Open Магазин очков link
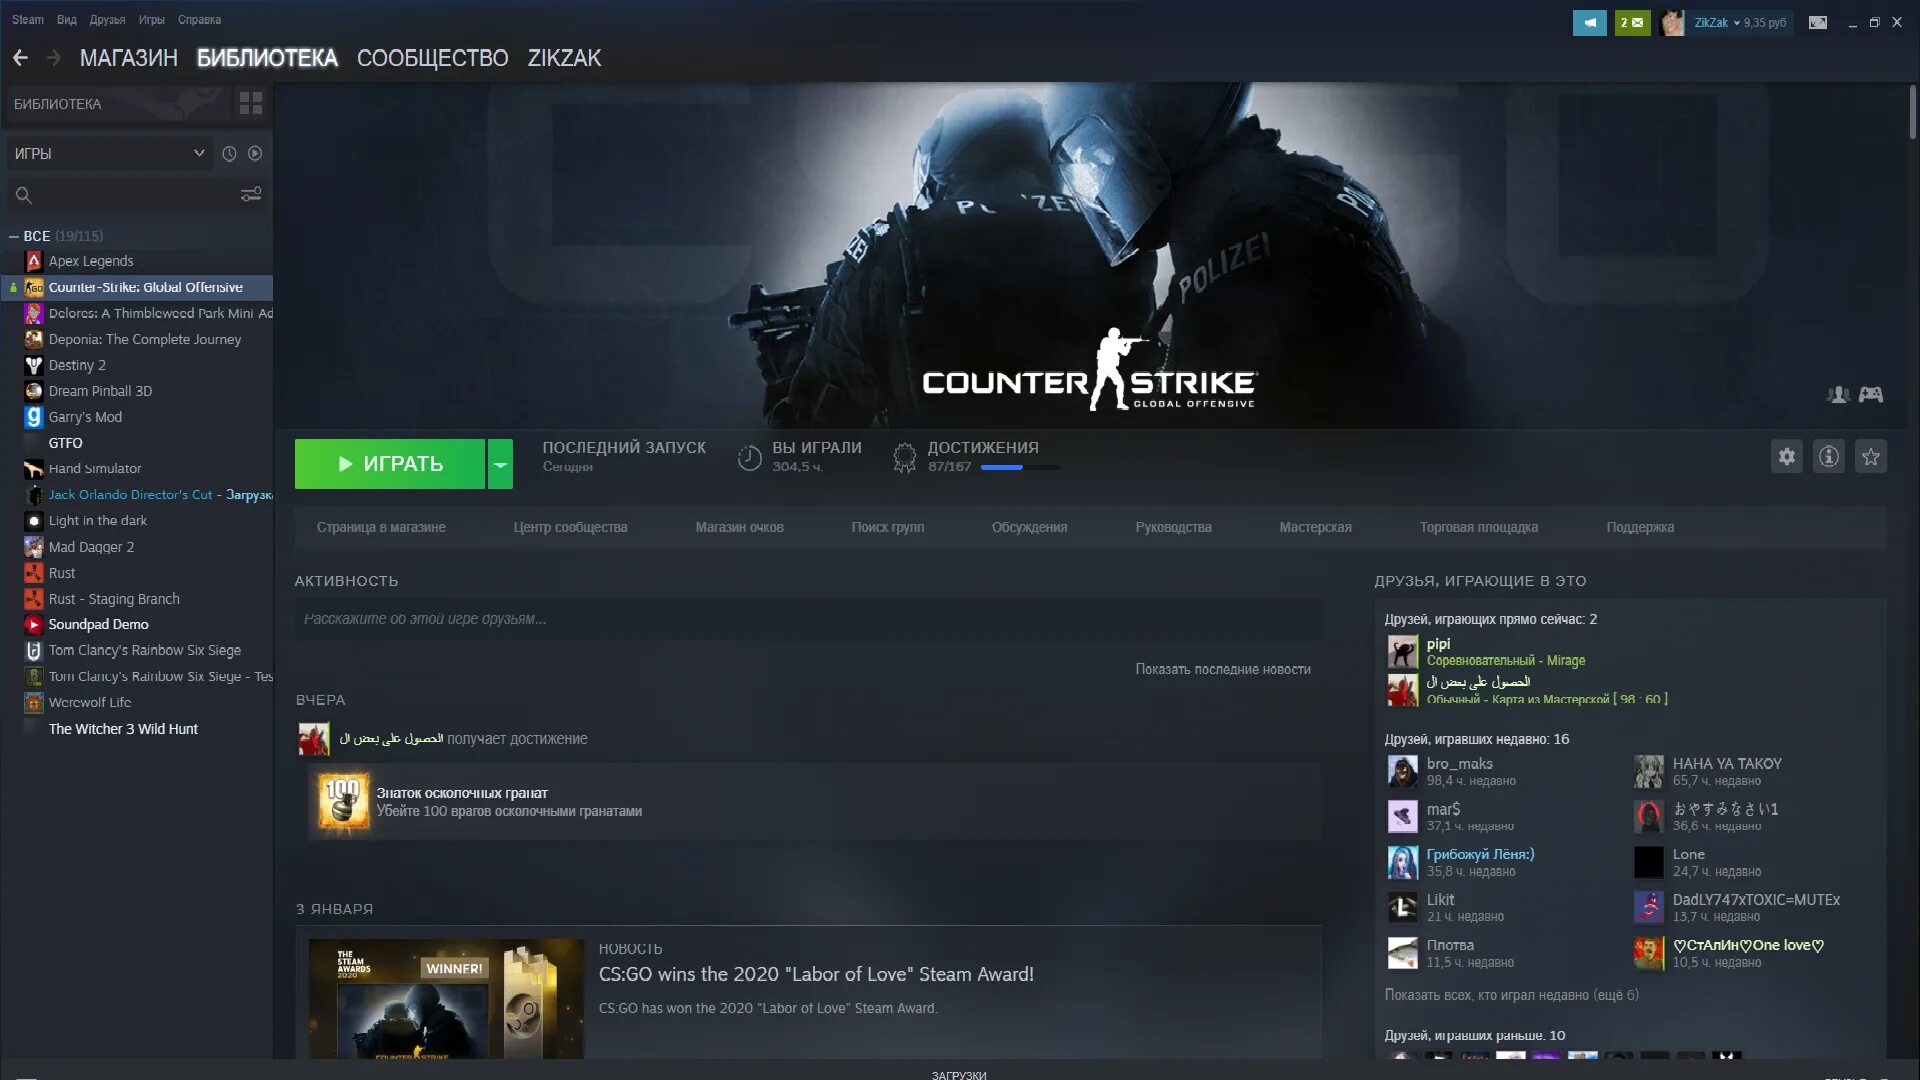The height and width of the screenshot is (1080, 1920). click(x=740, y=527)
